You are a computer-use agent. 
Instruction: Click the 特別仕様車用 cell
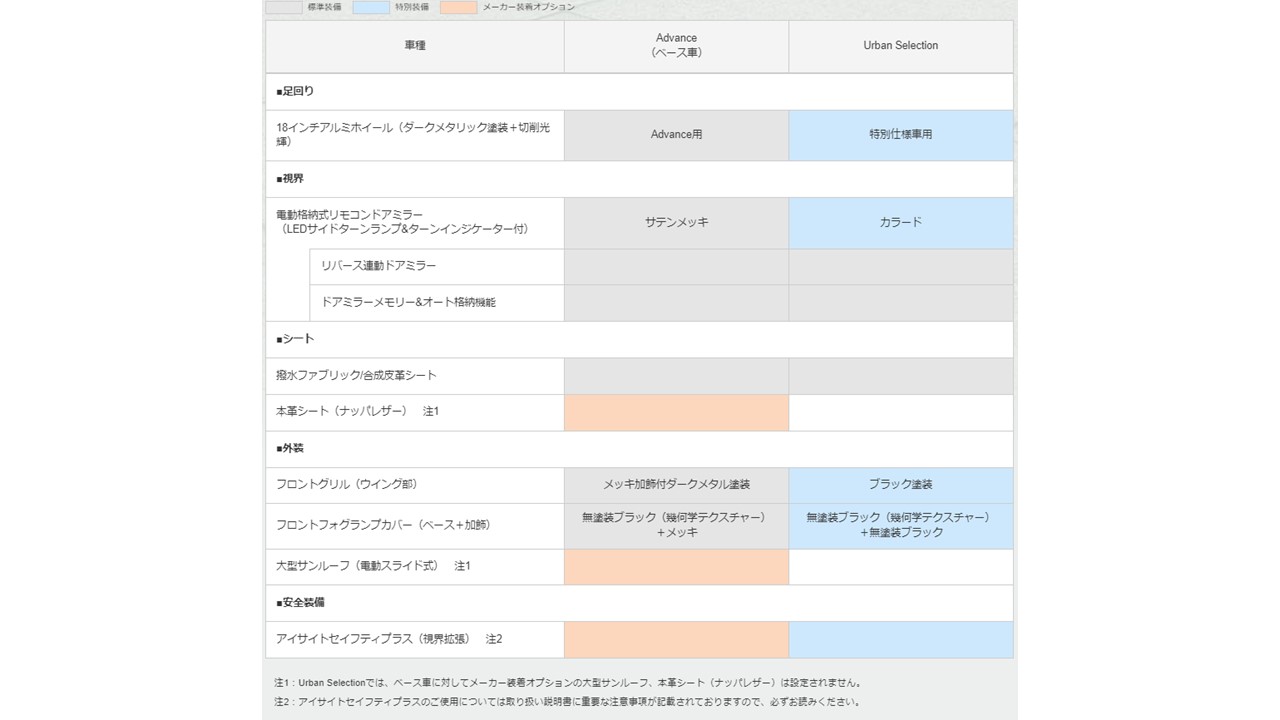900,135
